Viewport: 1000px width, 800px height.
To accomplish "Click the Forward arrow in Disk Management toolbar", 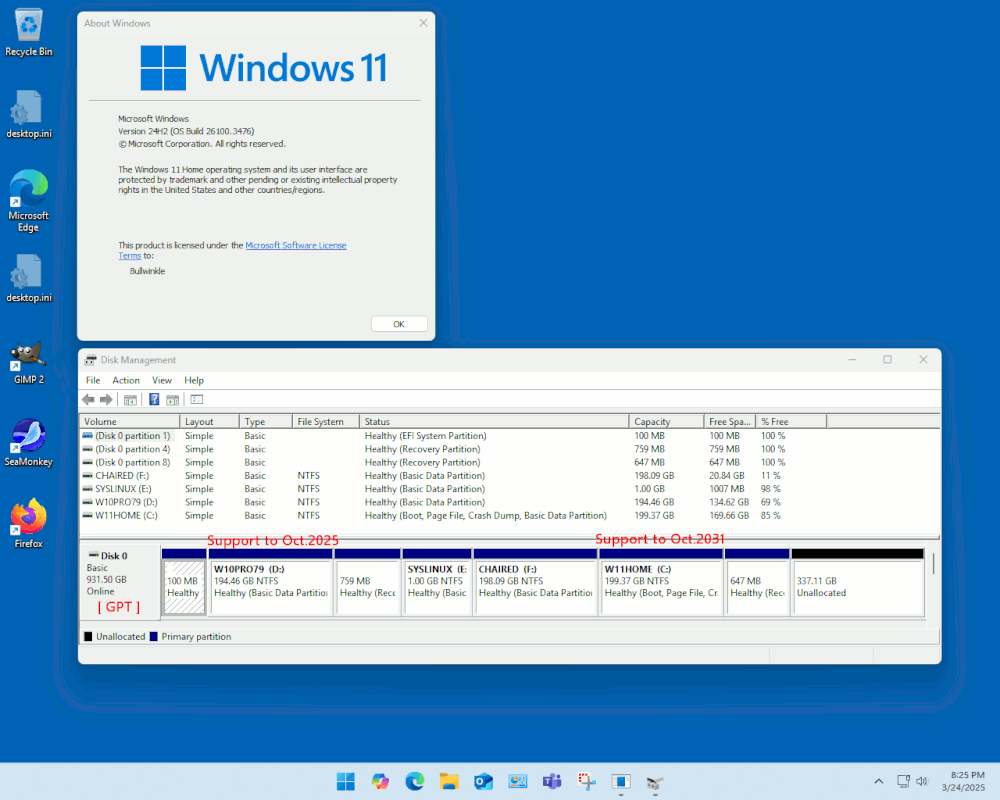I will point(106,399).
